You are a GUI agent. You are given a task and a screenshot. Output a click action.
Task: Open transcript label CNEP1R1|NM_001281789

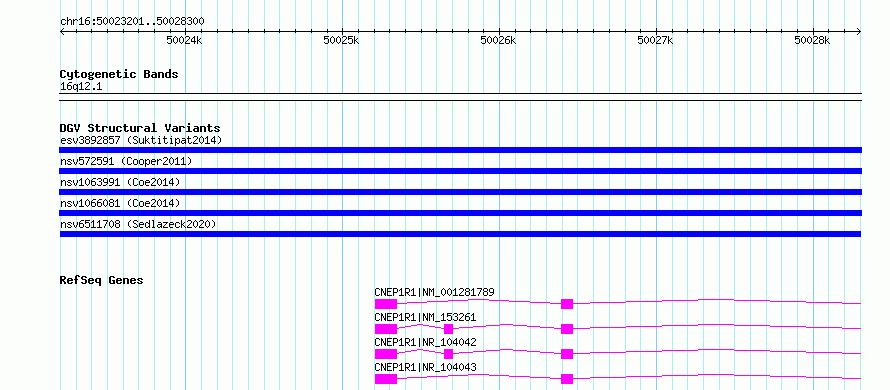434,292
